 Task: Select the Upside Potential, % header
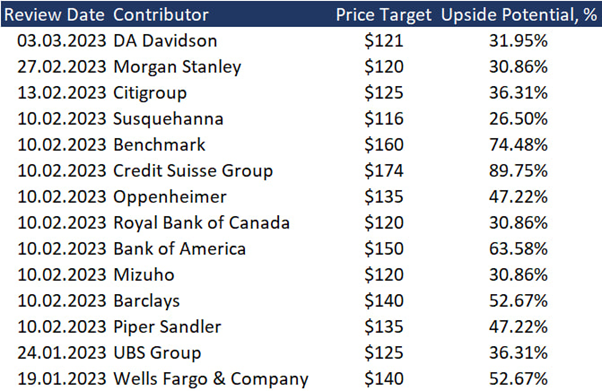click(519, 15)
